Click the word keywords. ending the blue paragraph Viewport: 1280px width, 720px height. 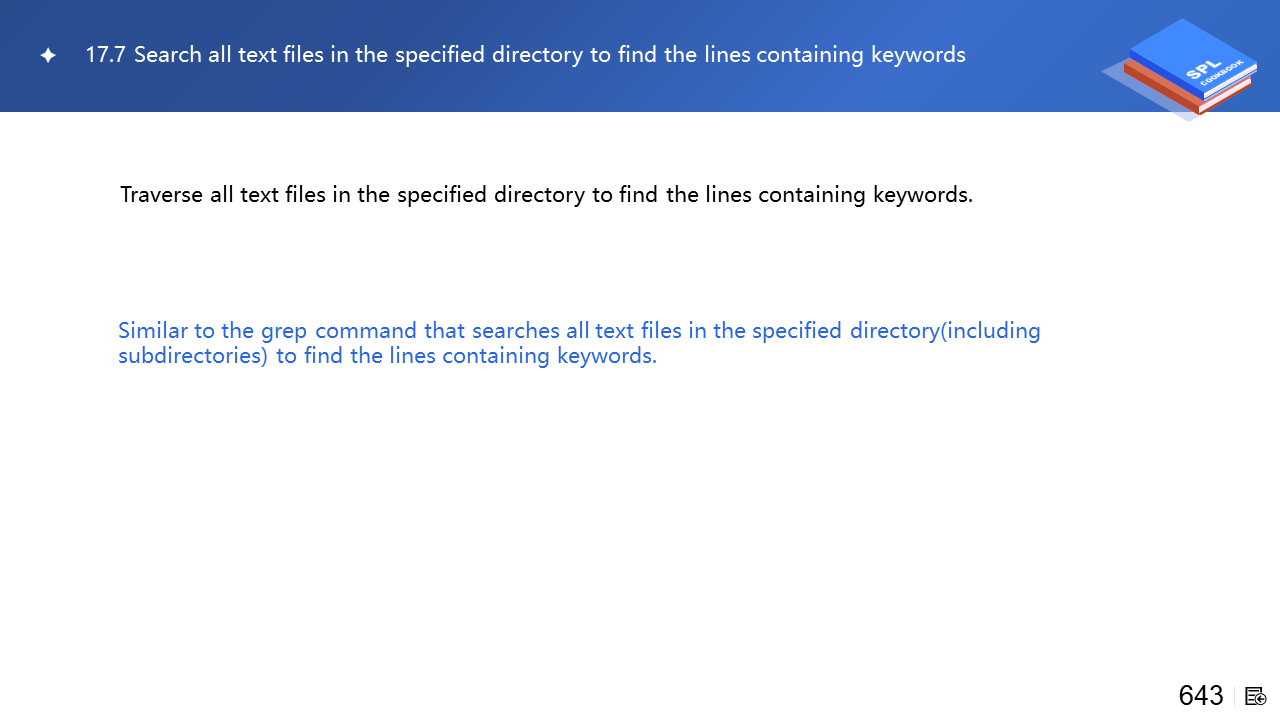607,356
